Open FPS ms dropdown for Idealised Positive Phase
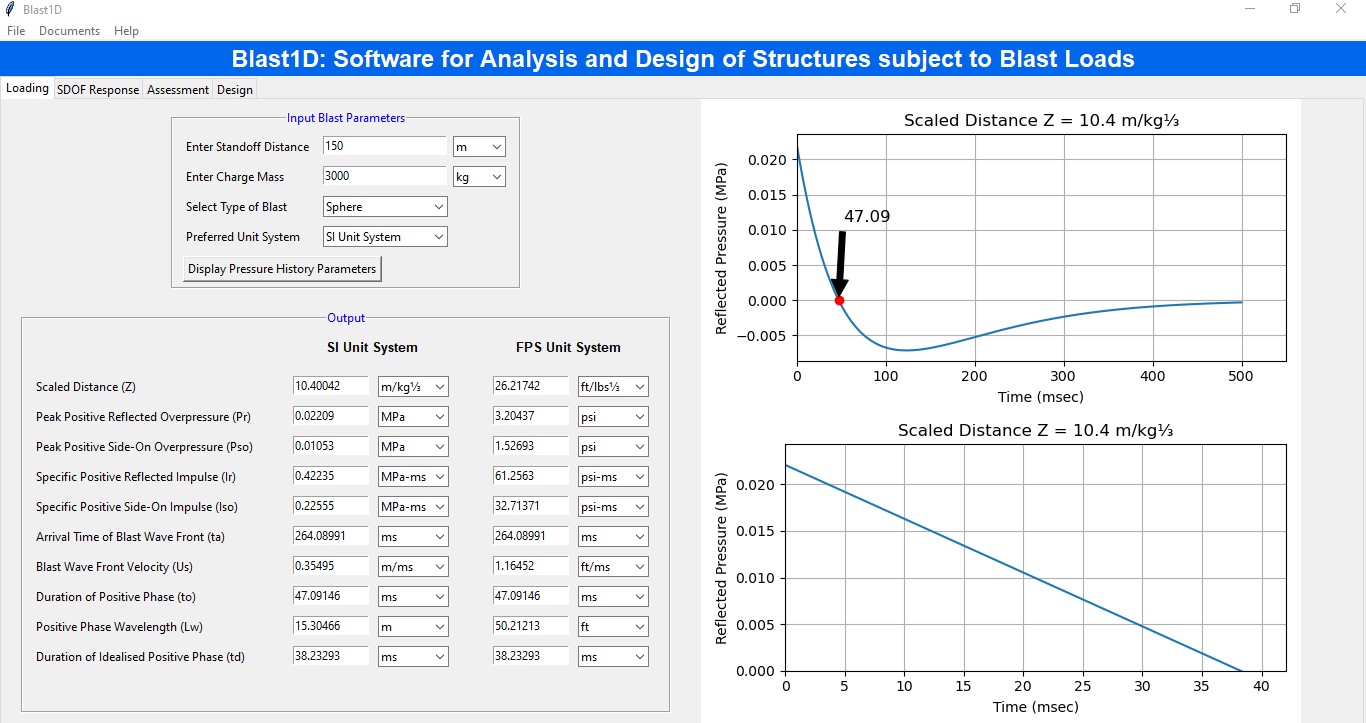Screen dimensions: 1366x723 [613, 657]
